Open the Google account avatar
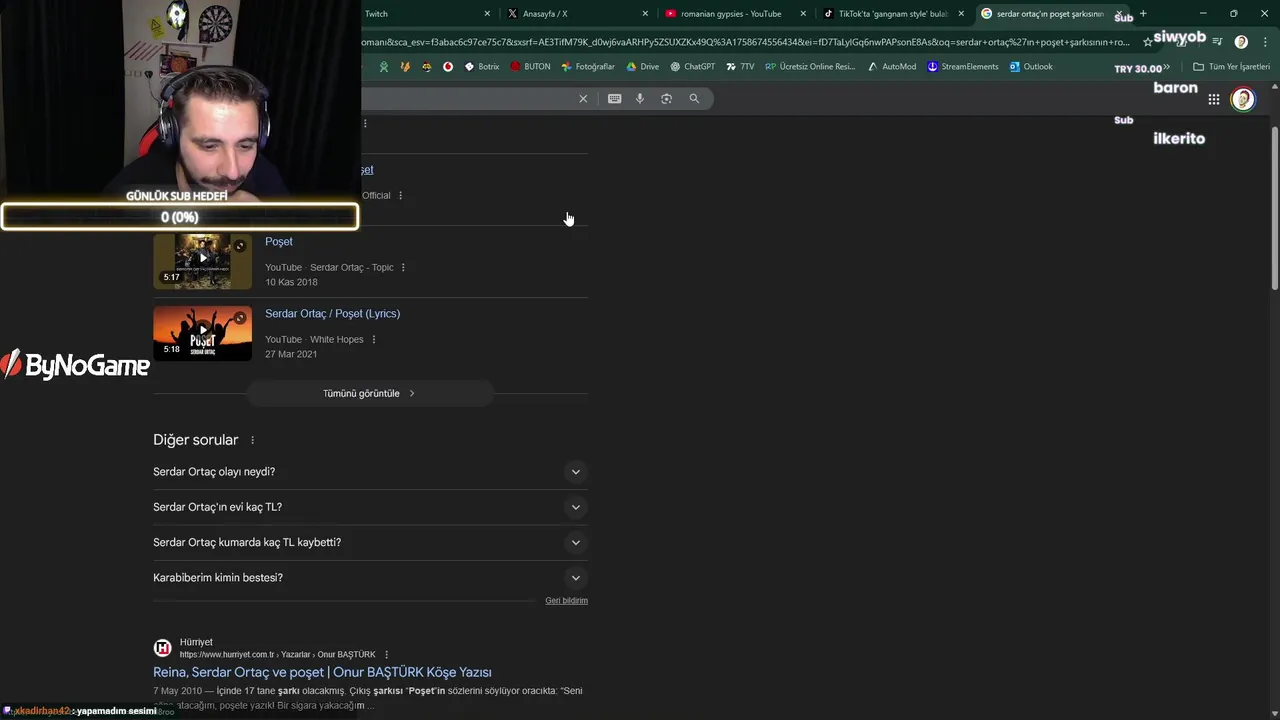This screenshot has height=720, width=1280. [x=1243, y=99]
